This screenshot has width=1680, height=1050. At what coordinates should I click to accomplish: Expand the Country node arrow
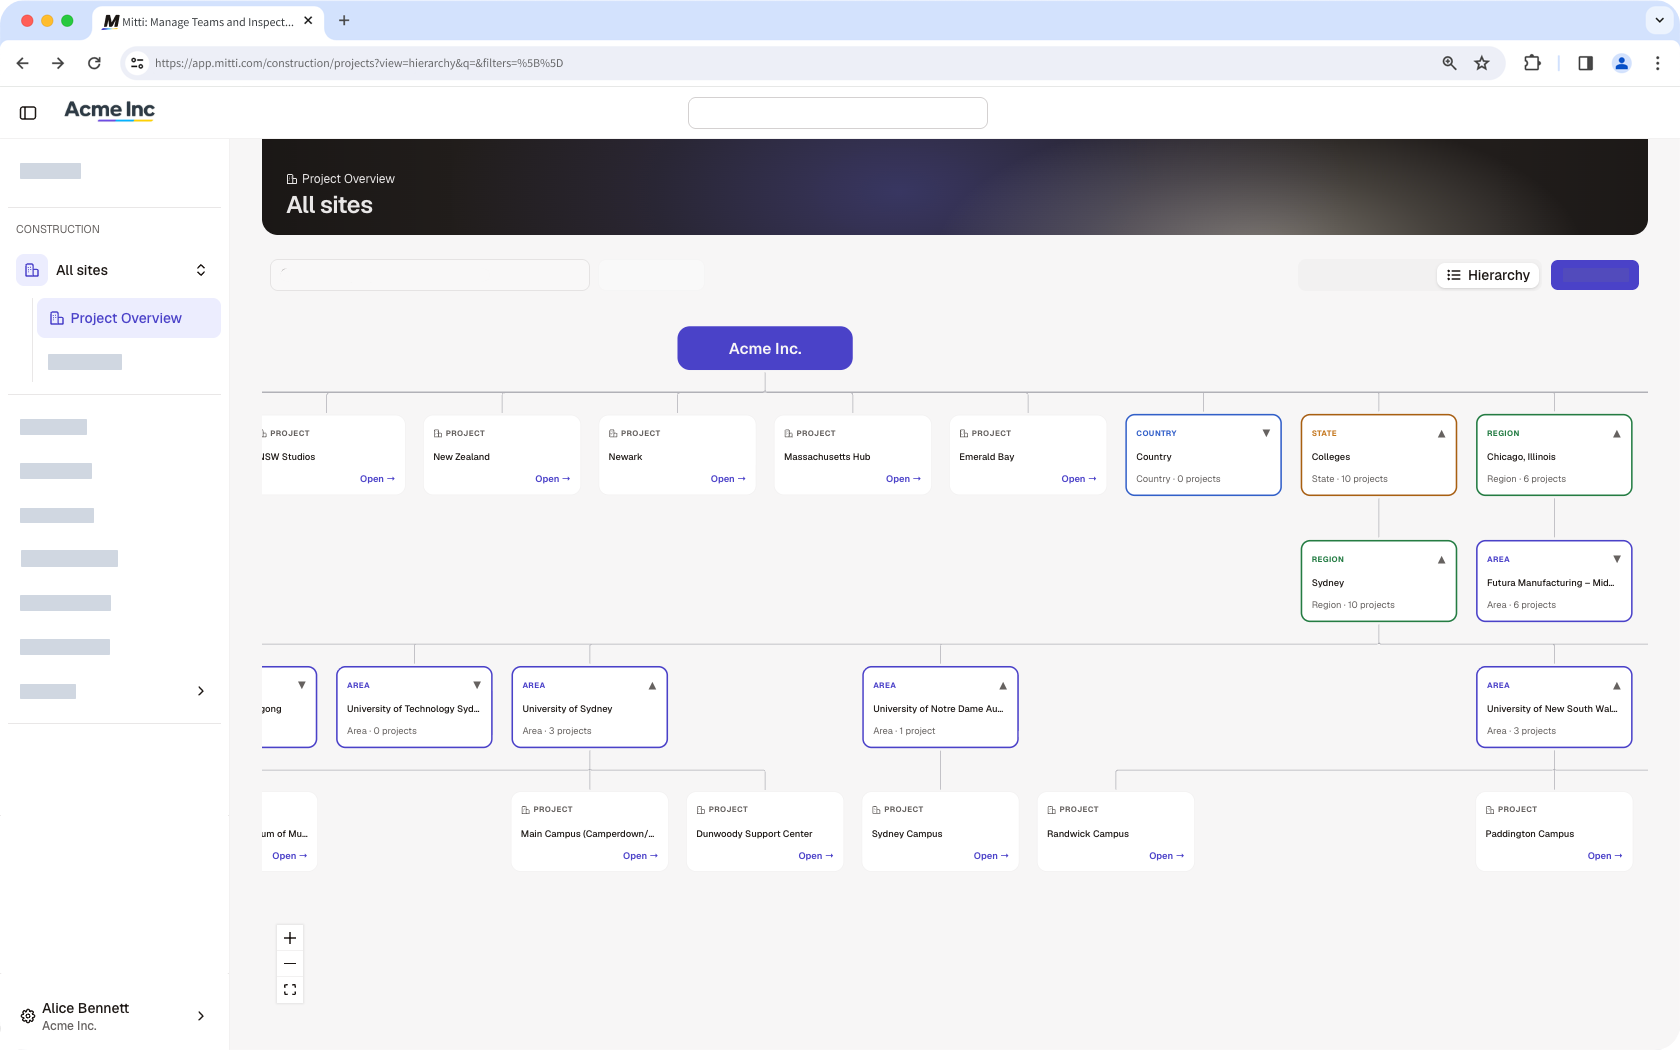click(1266, 433)
